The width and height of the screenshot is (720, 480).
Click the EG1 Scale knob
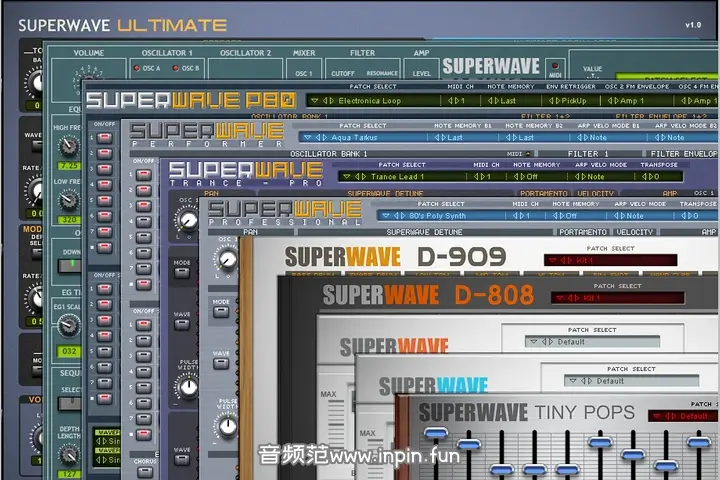click(x=68, y=325)
